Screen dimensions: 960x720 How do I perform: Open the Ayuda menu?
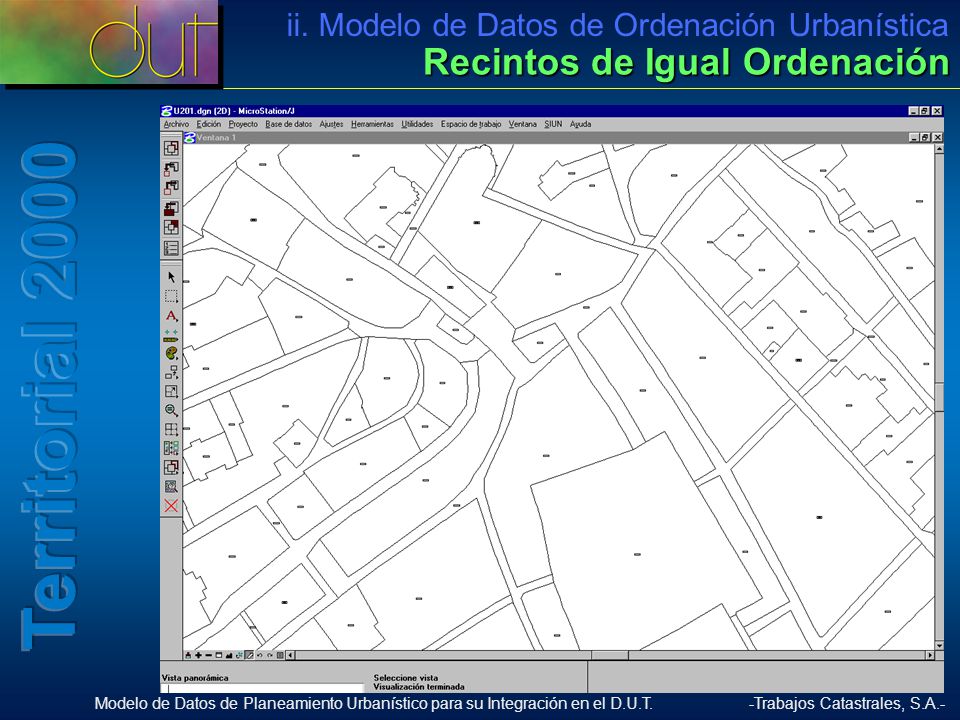pos(580,124)
